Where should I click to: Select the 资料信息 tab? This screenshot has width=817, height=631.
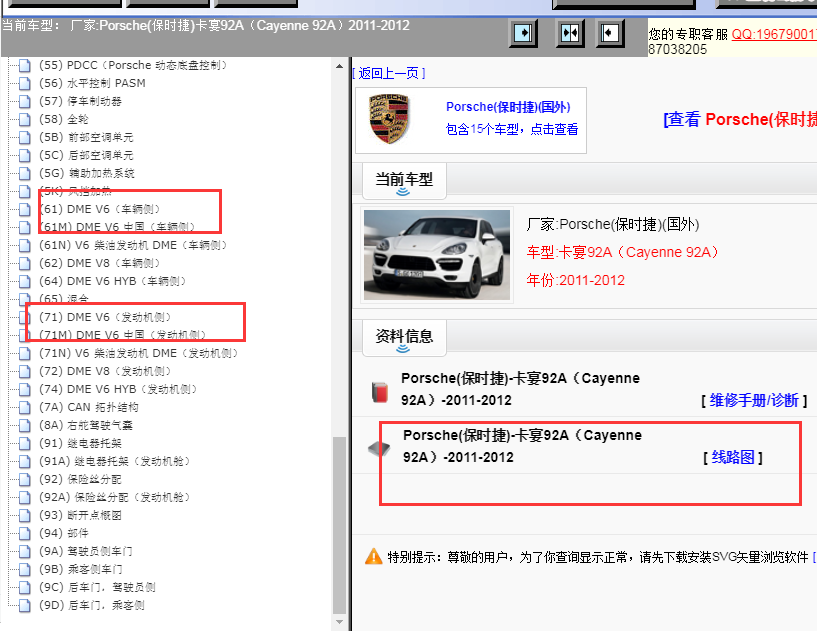click(404, 337)
